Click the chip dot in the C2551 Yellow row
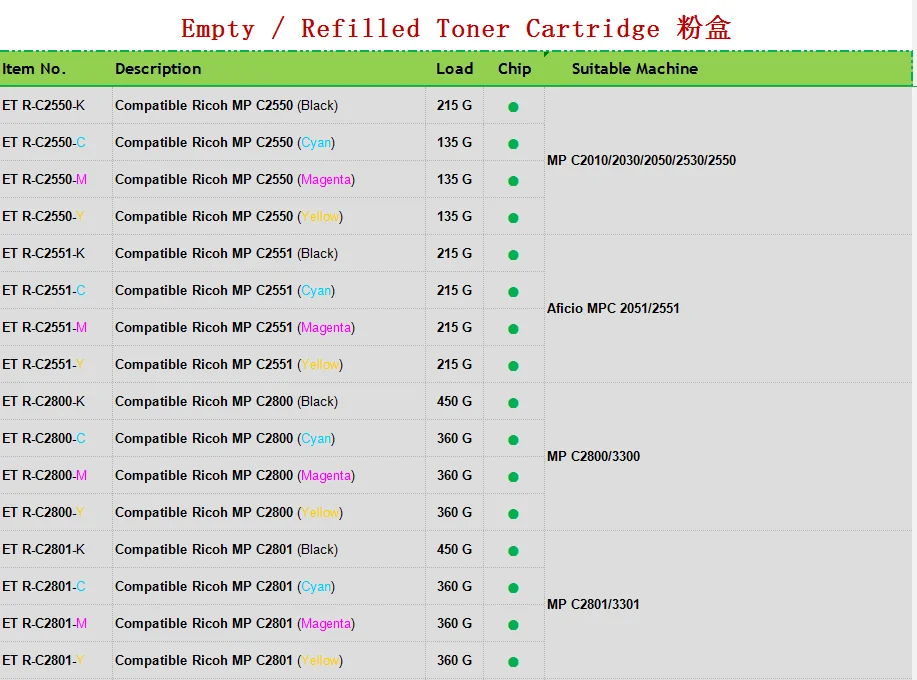The image size is (917, 680). point(513,365)
